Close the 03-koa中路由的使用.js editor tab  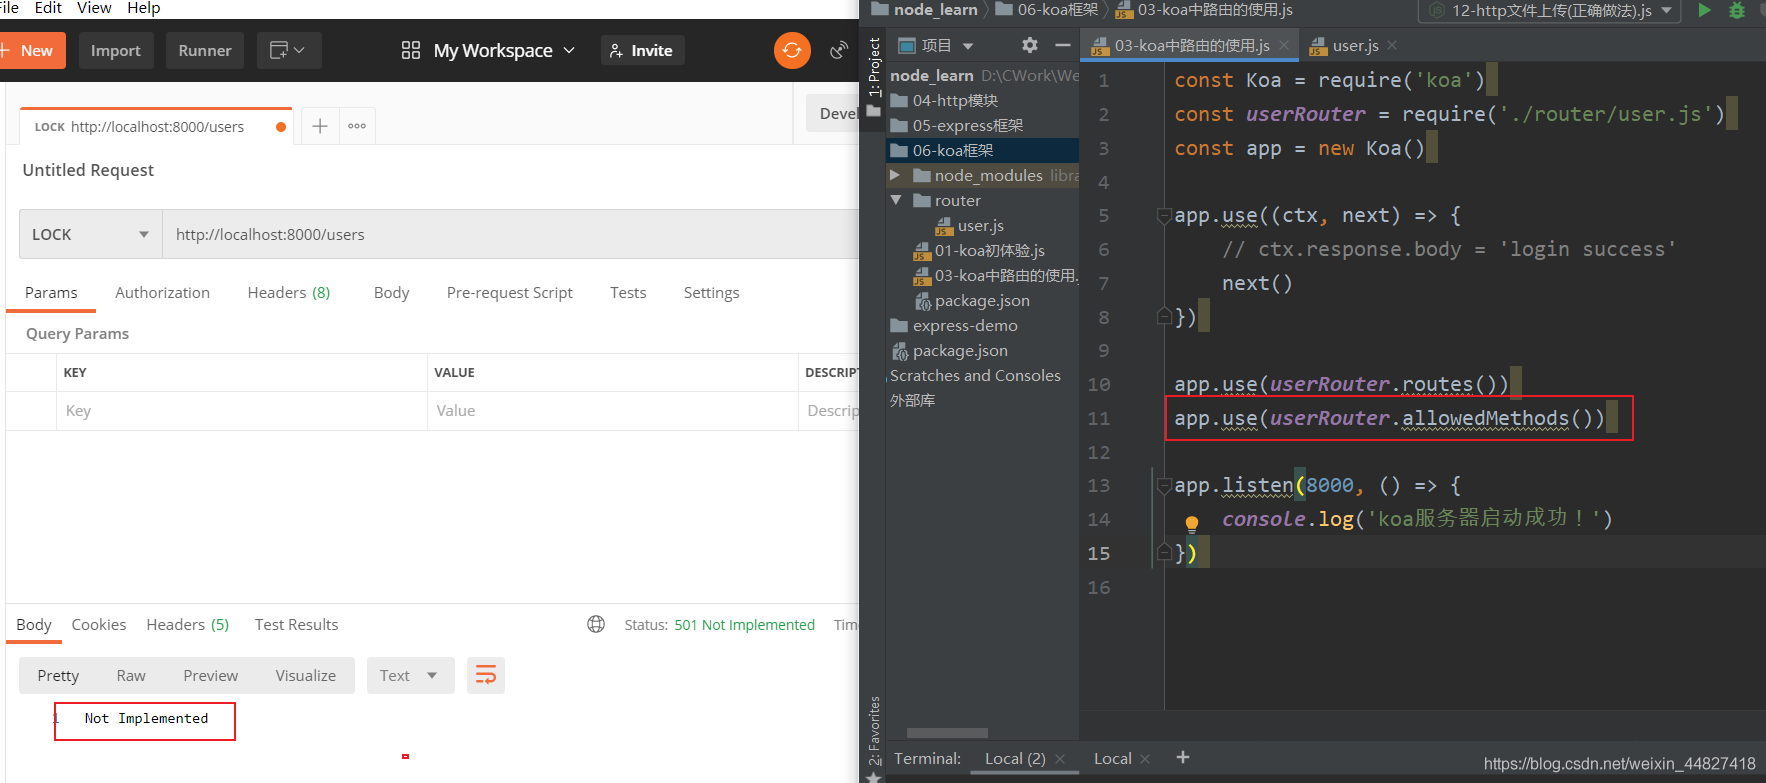[x=1284, y=45]
